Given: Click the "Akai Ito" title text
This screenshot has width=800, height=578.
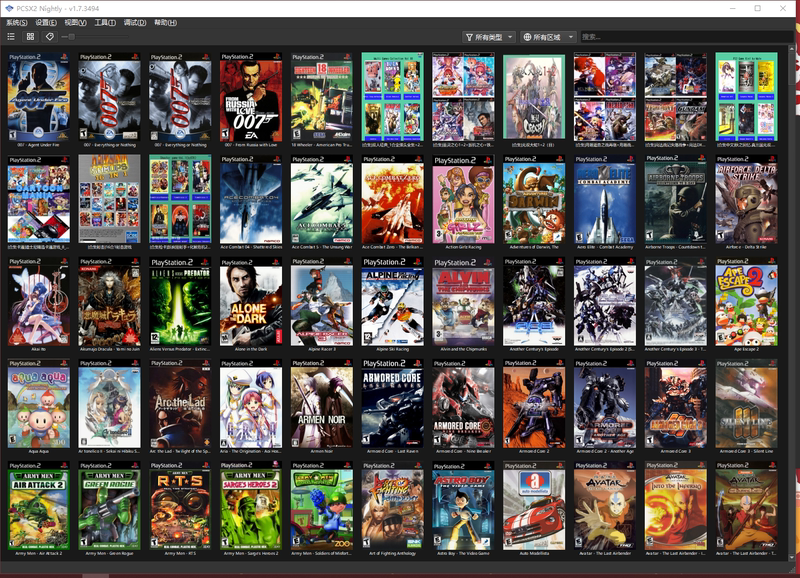Looking at the screenshot, I should point(39,349).
